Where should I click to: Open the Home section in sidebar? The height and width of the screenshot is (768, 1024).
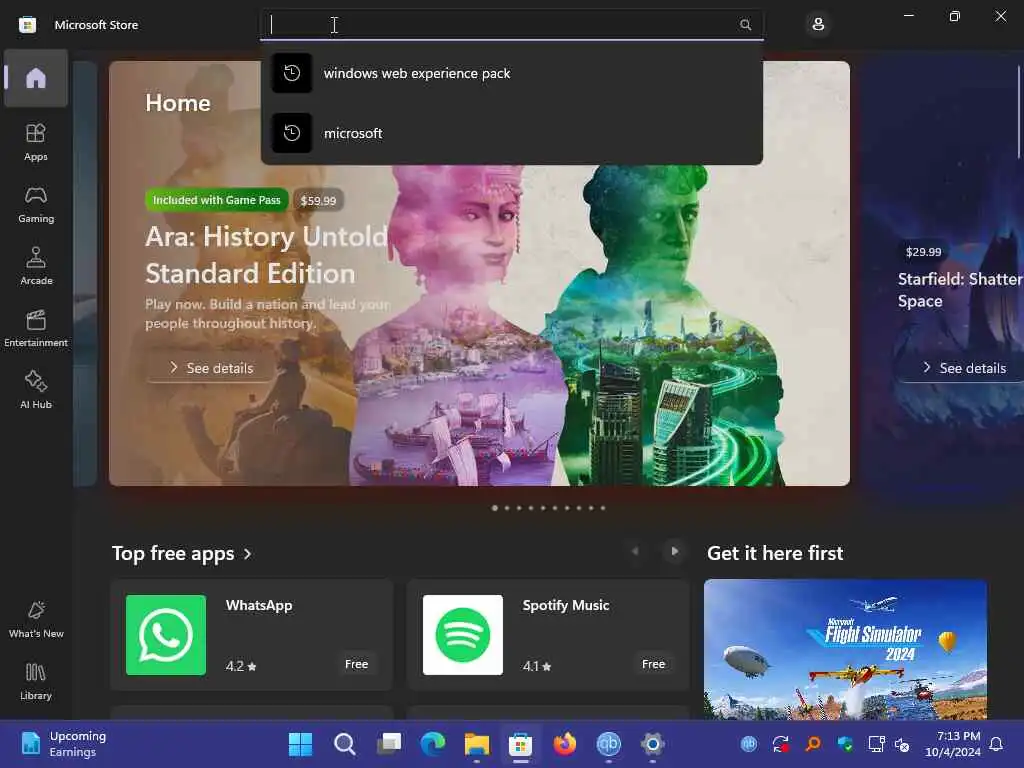pyautogui.click(x=36, y=78)
